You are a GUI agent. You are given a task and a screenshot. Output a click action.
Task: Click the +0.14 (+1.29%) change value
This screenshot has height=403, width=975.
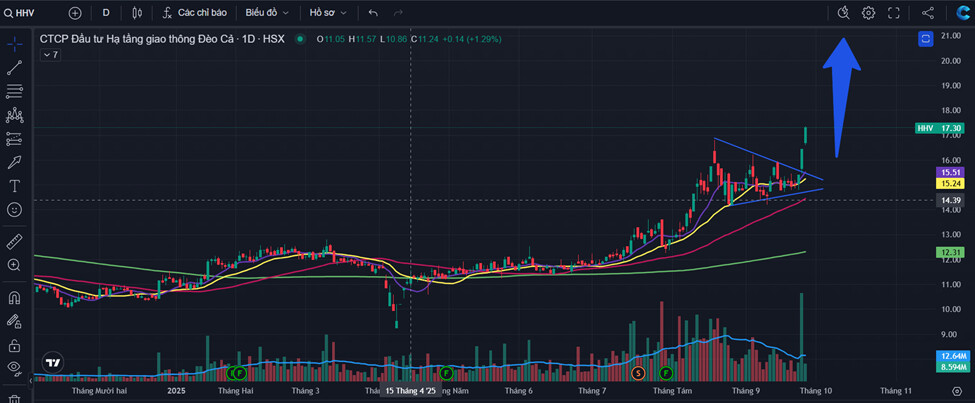coord(473,39)
